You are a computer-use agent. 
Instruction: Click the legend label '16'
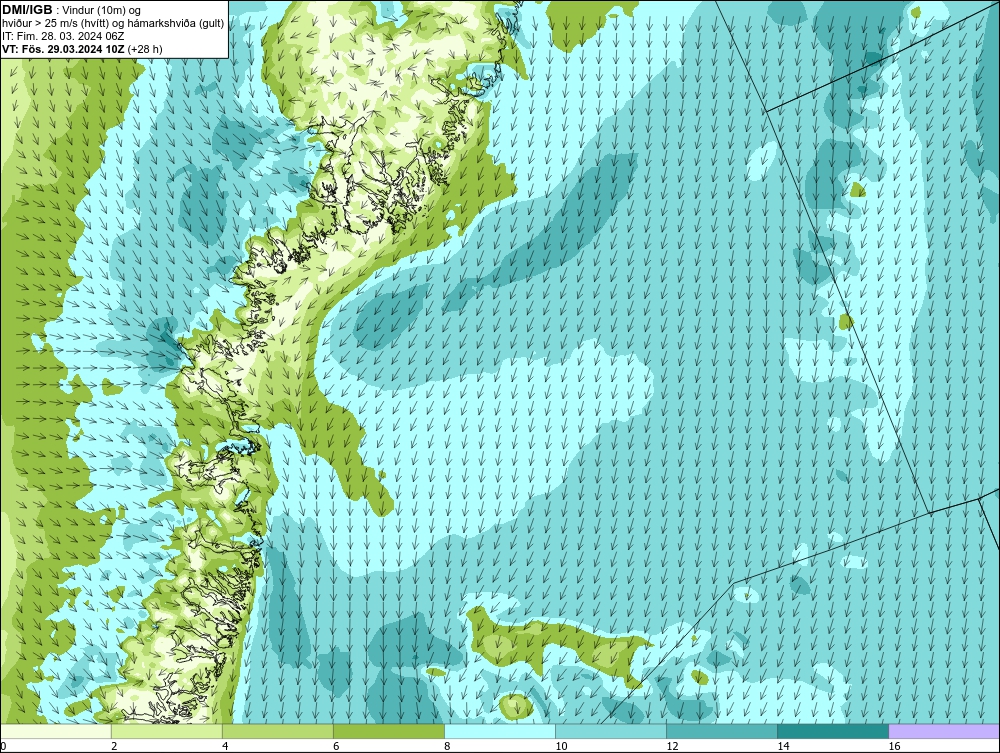894,746
